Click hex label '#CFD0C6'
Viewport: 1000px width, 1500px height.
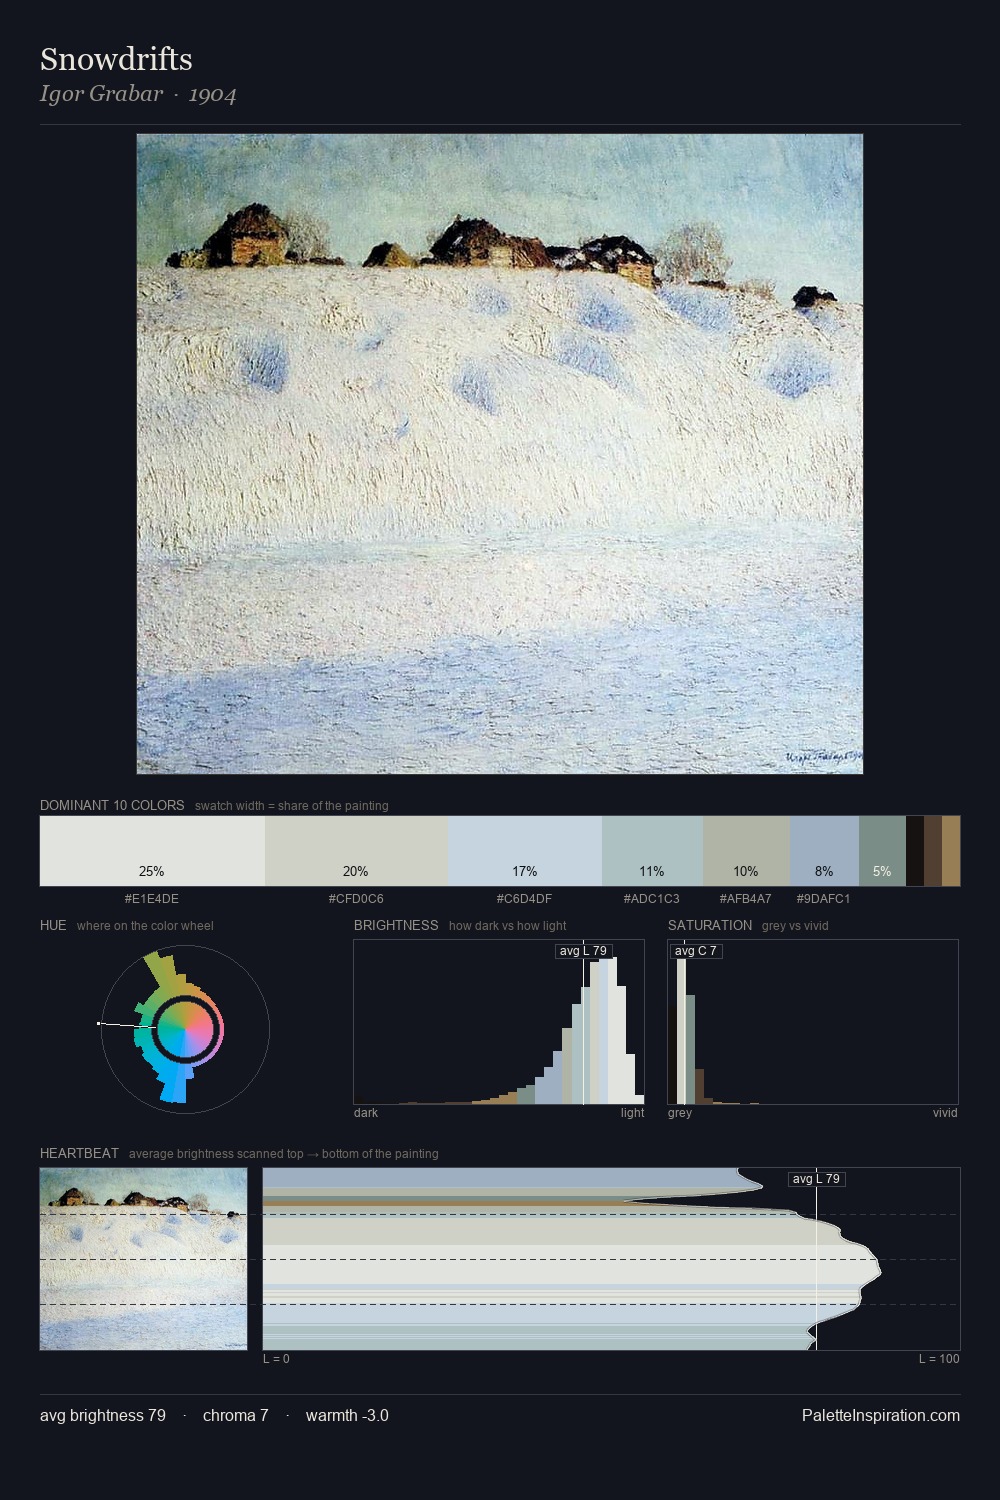356,899
